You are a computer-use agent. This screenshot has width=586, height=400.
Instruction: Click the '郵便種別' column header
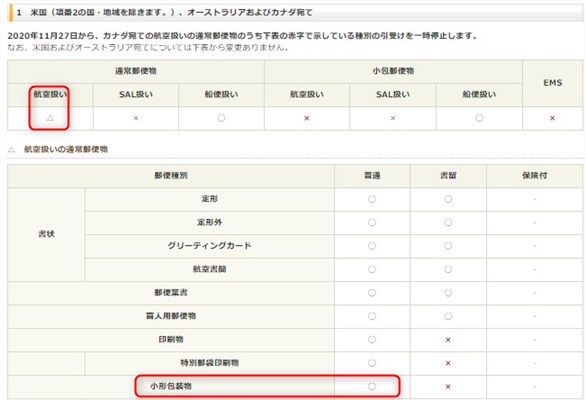(x=171, y=175)
